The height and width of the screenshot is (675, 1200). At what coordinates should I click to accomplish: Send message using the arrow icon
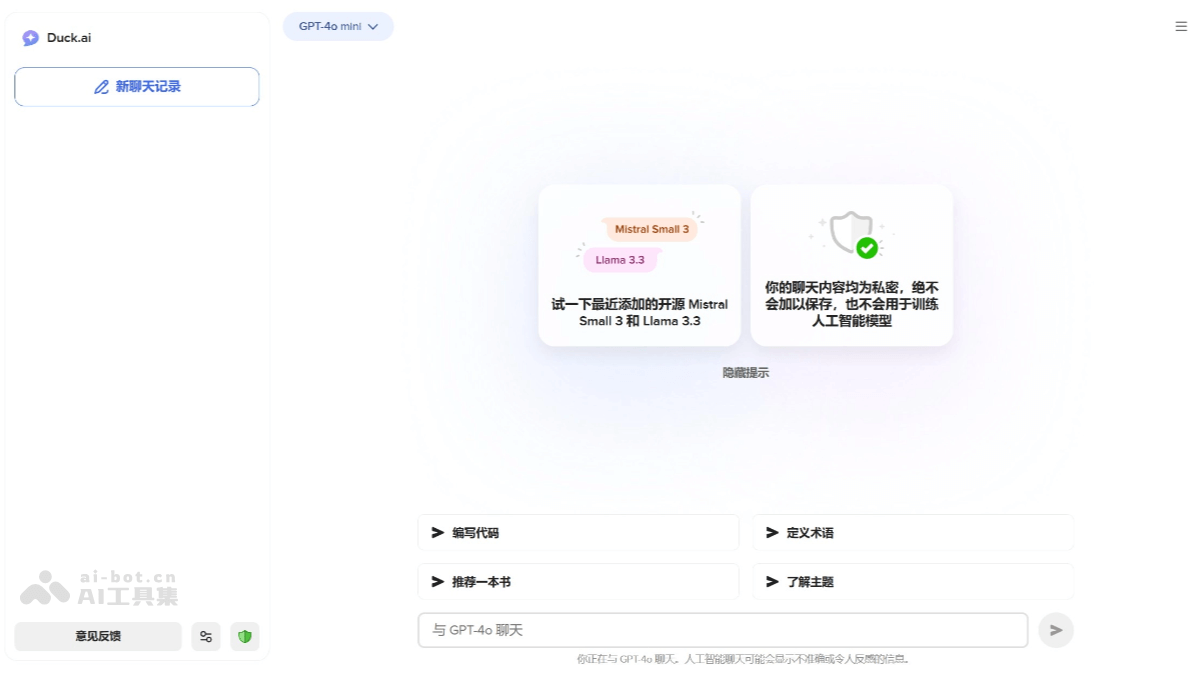pyautogui.click(x=1055, y=630)
